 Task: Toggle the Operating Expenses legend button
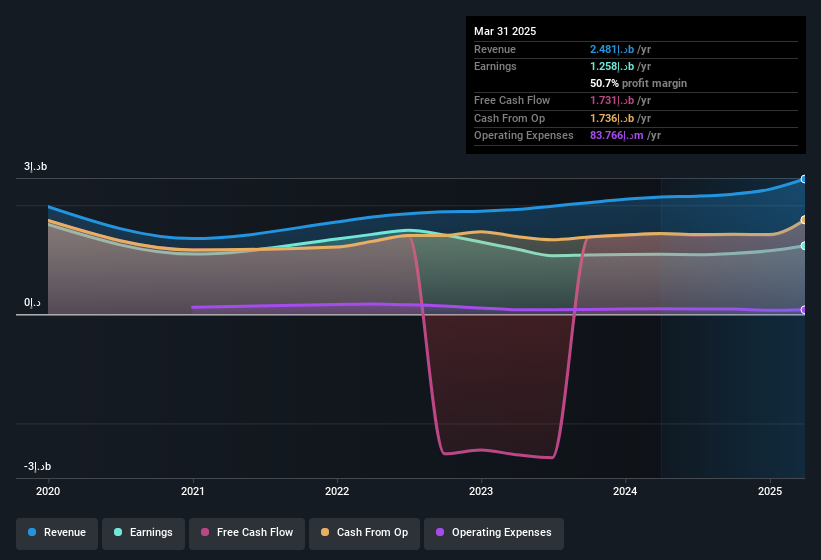point(493,533)
